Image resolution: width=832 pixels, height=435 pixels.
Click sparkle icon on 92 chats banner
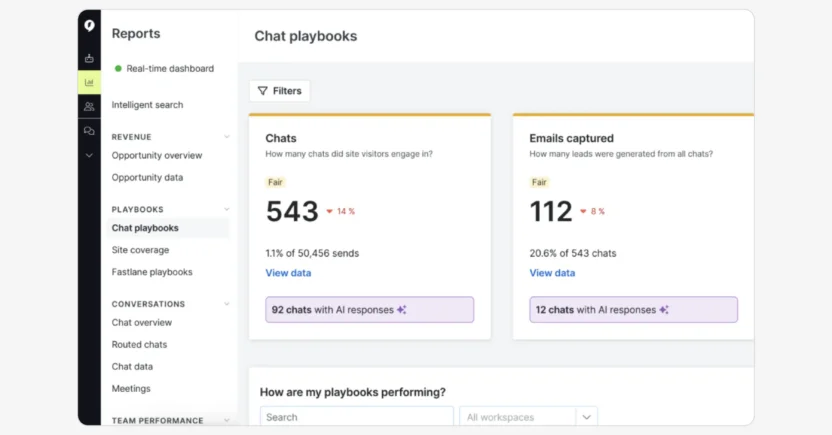pos(401,310)
